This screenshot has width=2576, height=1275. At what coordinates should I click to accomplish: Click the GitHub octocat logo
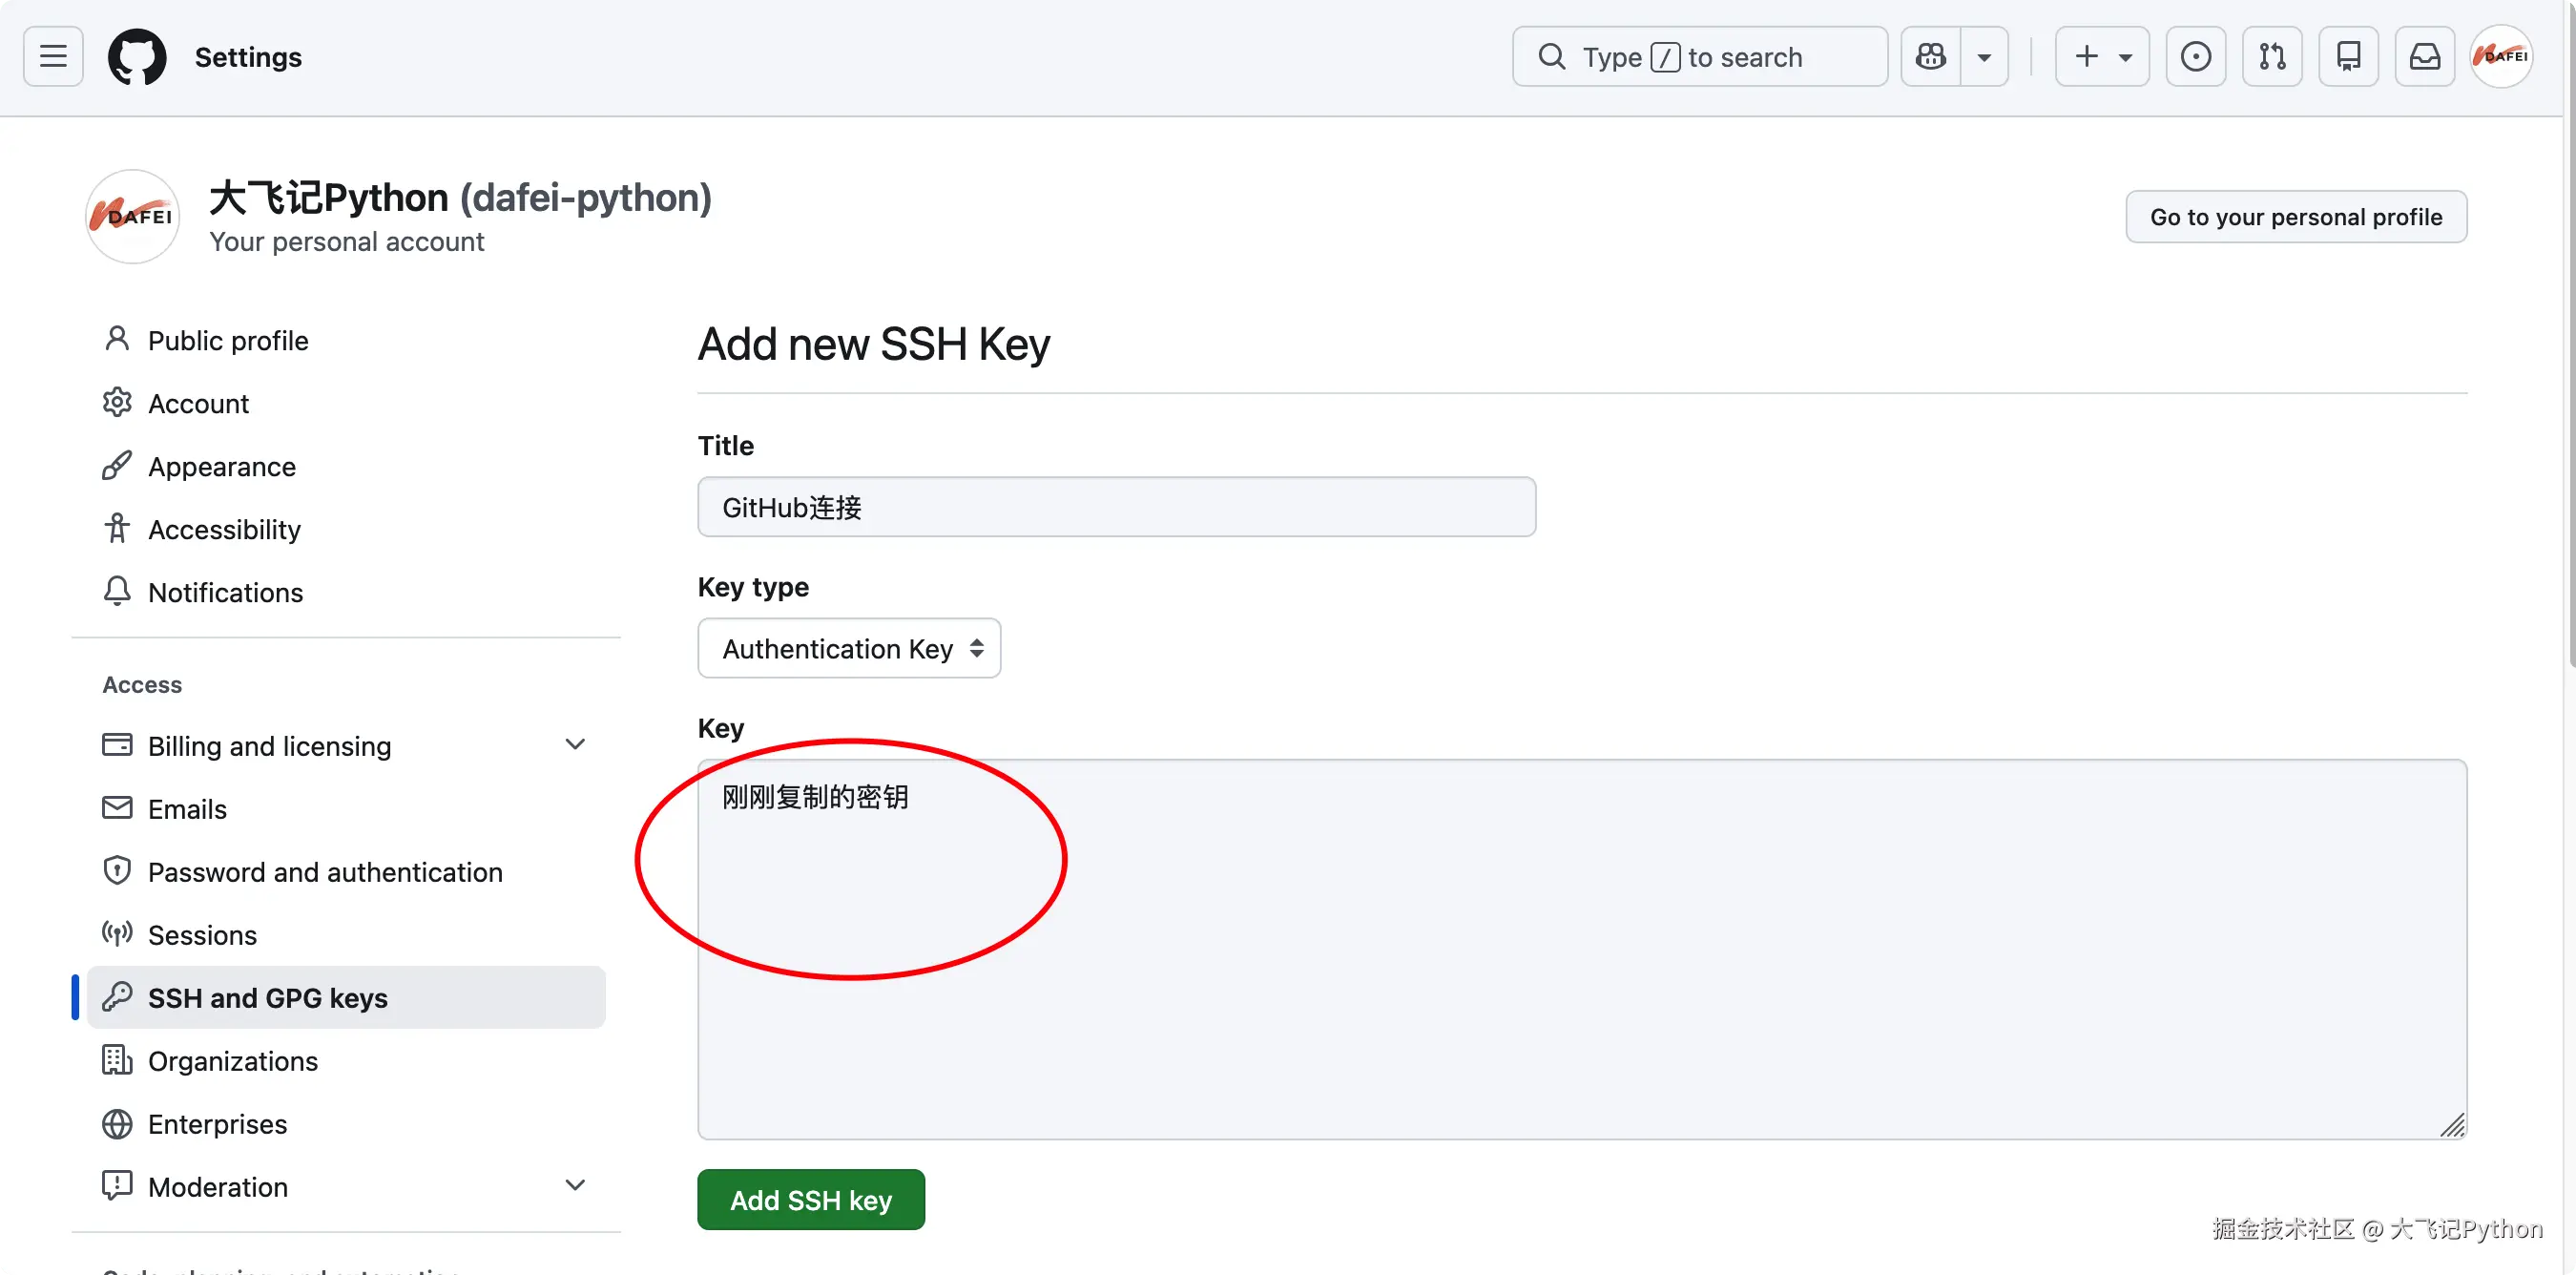pyautogui.click(x=137, y=57)
